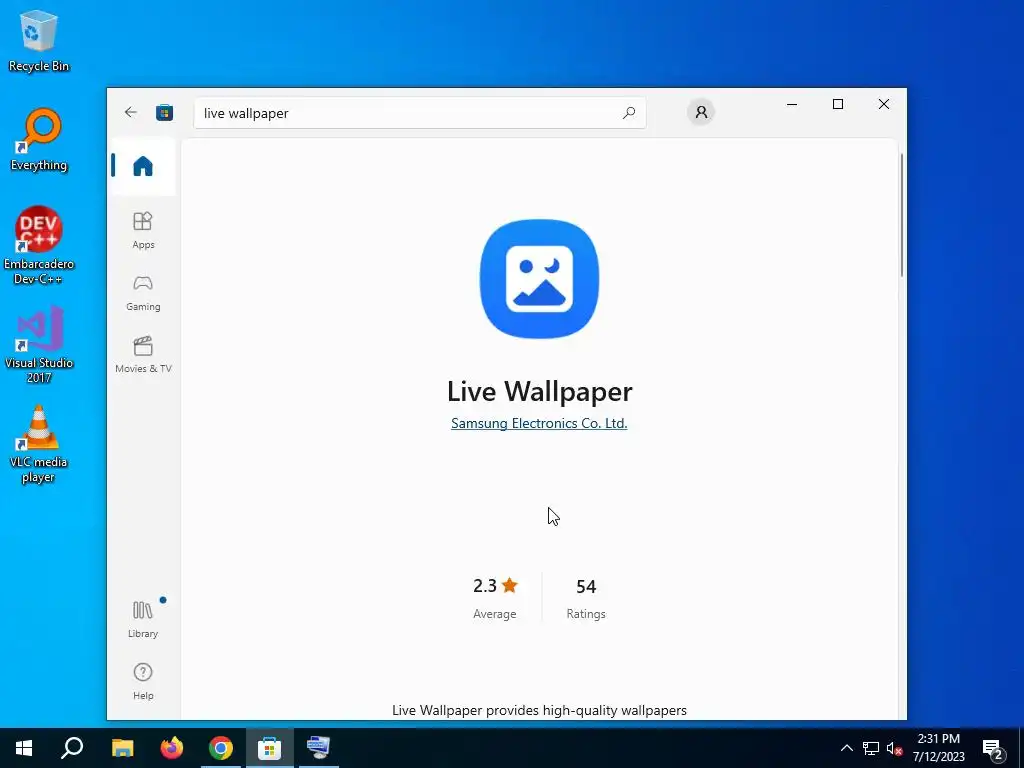Select the Everything desktop shortcut
Image resolution: width=1024 pixels, height=768 pixels.
pos(39,140)
